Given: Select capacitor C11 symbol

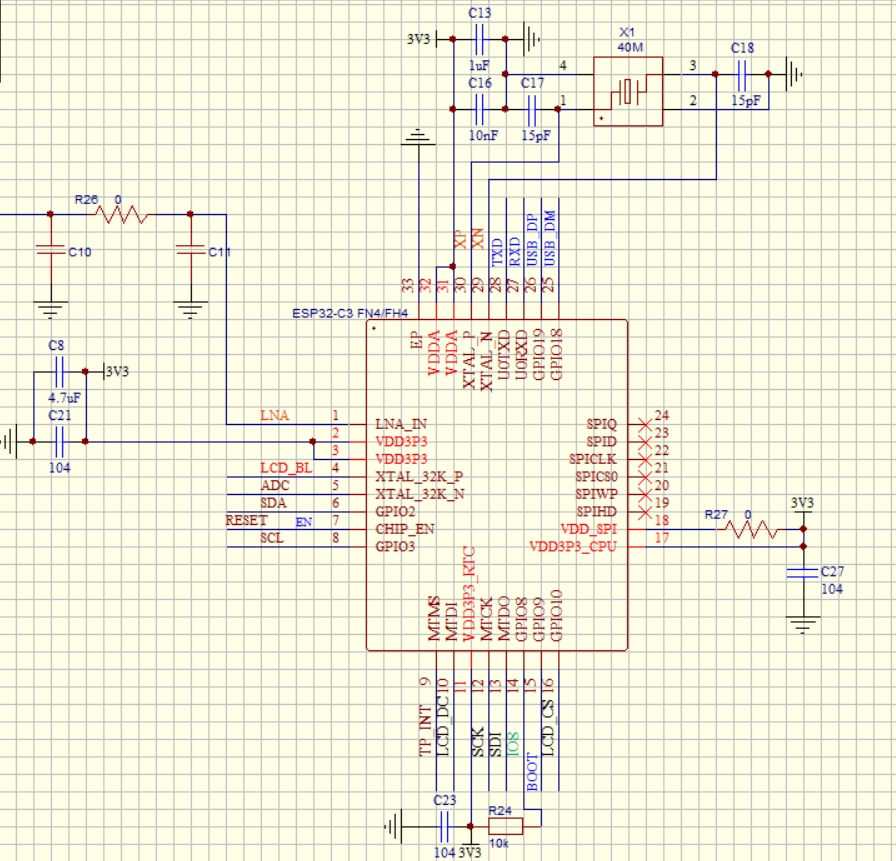Looking at the screenshot, I should (x=190, y=250).
